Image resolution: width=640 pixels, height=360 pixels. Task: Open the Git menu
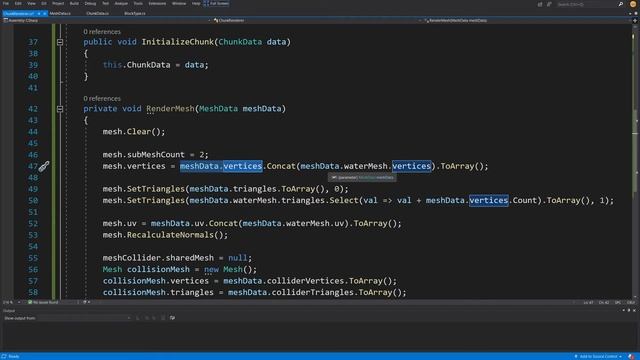[44, 3]
